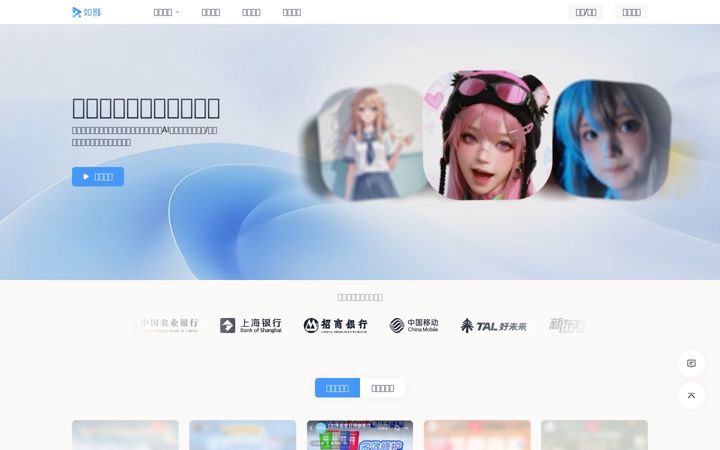Expand the first navigation item's dropdown arrow
The height and width of the screenshot is (450, 720).
pos(178,12)
